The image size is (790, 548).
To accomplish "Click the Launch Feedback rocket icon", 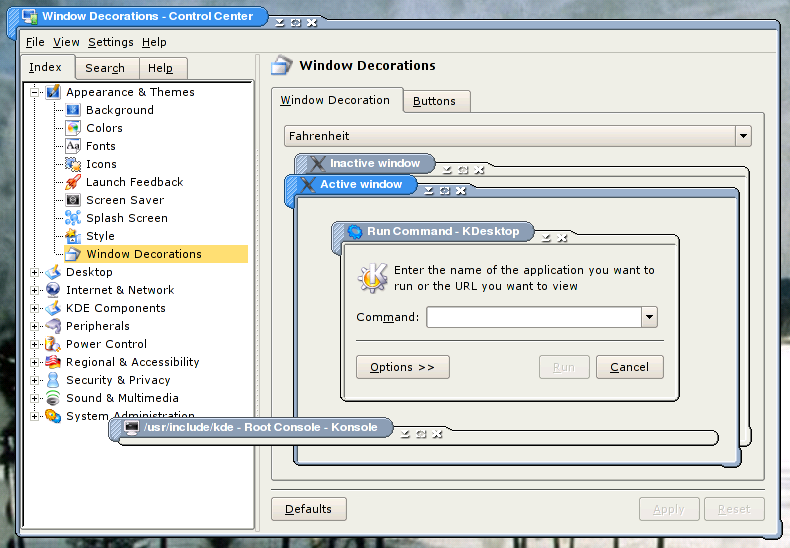I will [x=73, y=182].
